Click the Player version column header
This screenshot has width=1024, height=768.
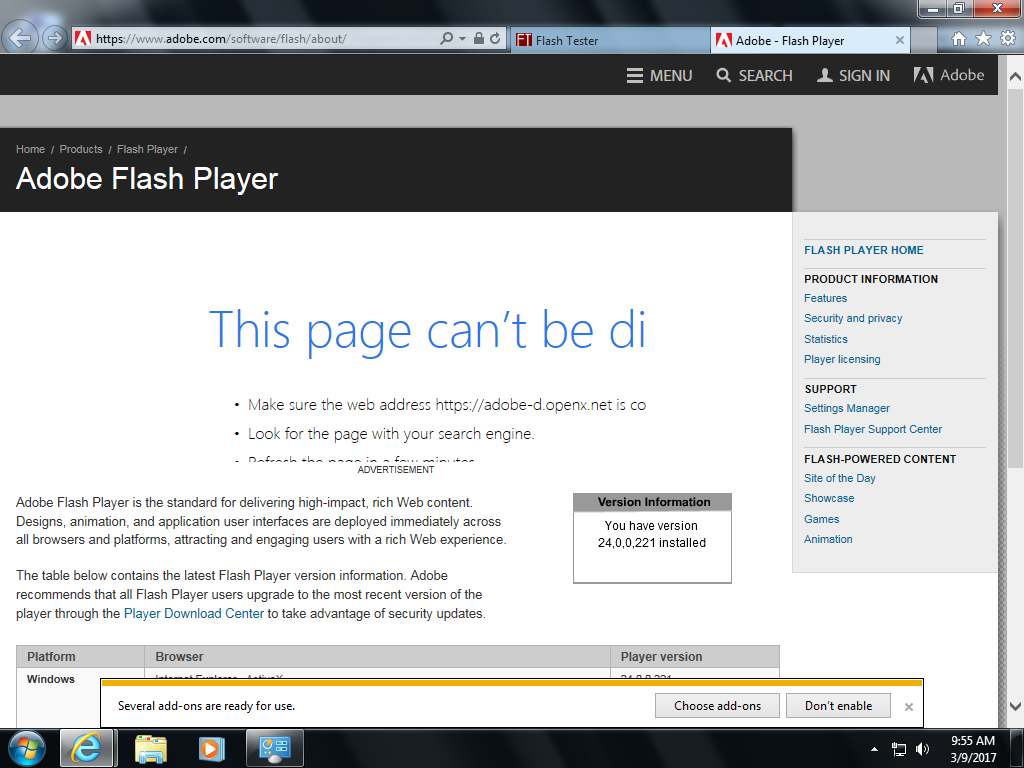point(695,656)
